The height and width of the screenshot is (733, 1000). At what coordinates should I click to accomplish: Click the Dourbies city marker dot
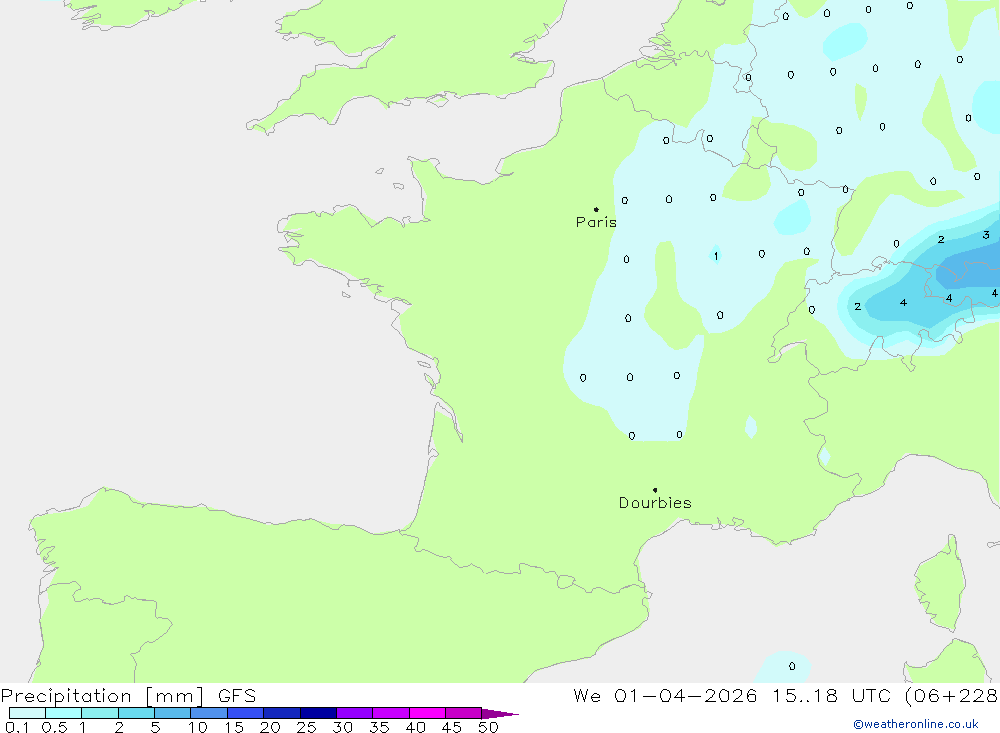655,490
